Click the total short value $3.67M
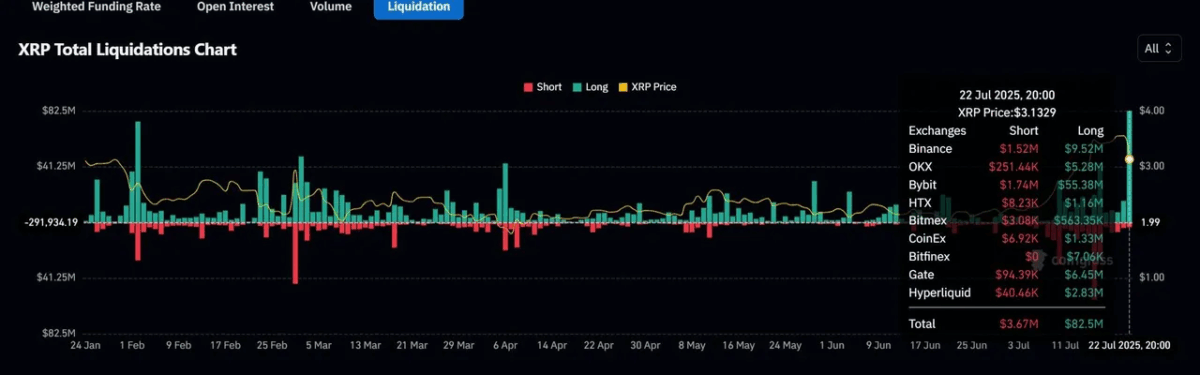The width and height of the screenshot is (1200, 375). [1020, 324]
